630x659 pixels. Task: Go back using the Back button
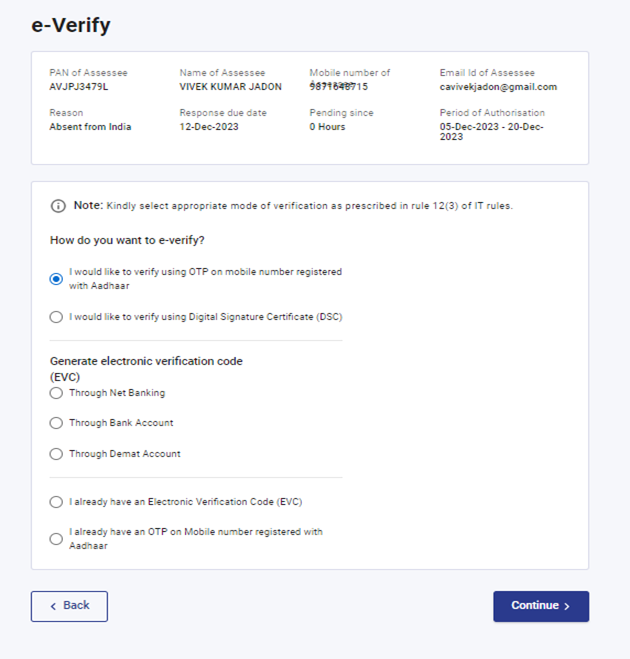69,606
